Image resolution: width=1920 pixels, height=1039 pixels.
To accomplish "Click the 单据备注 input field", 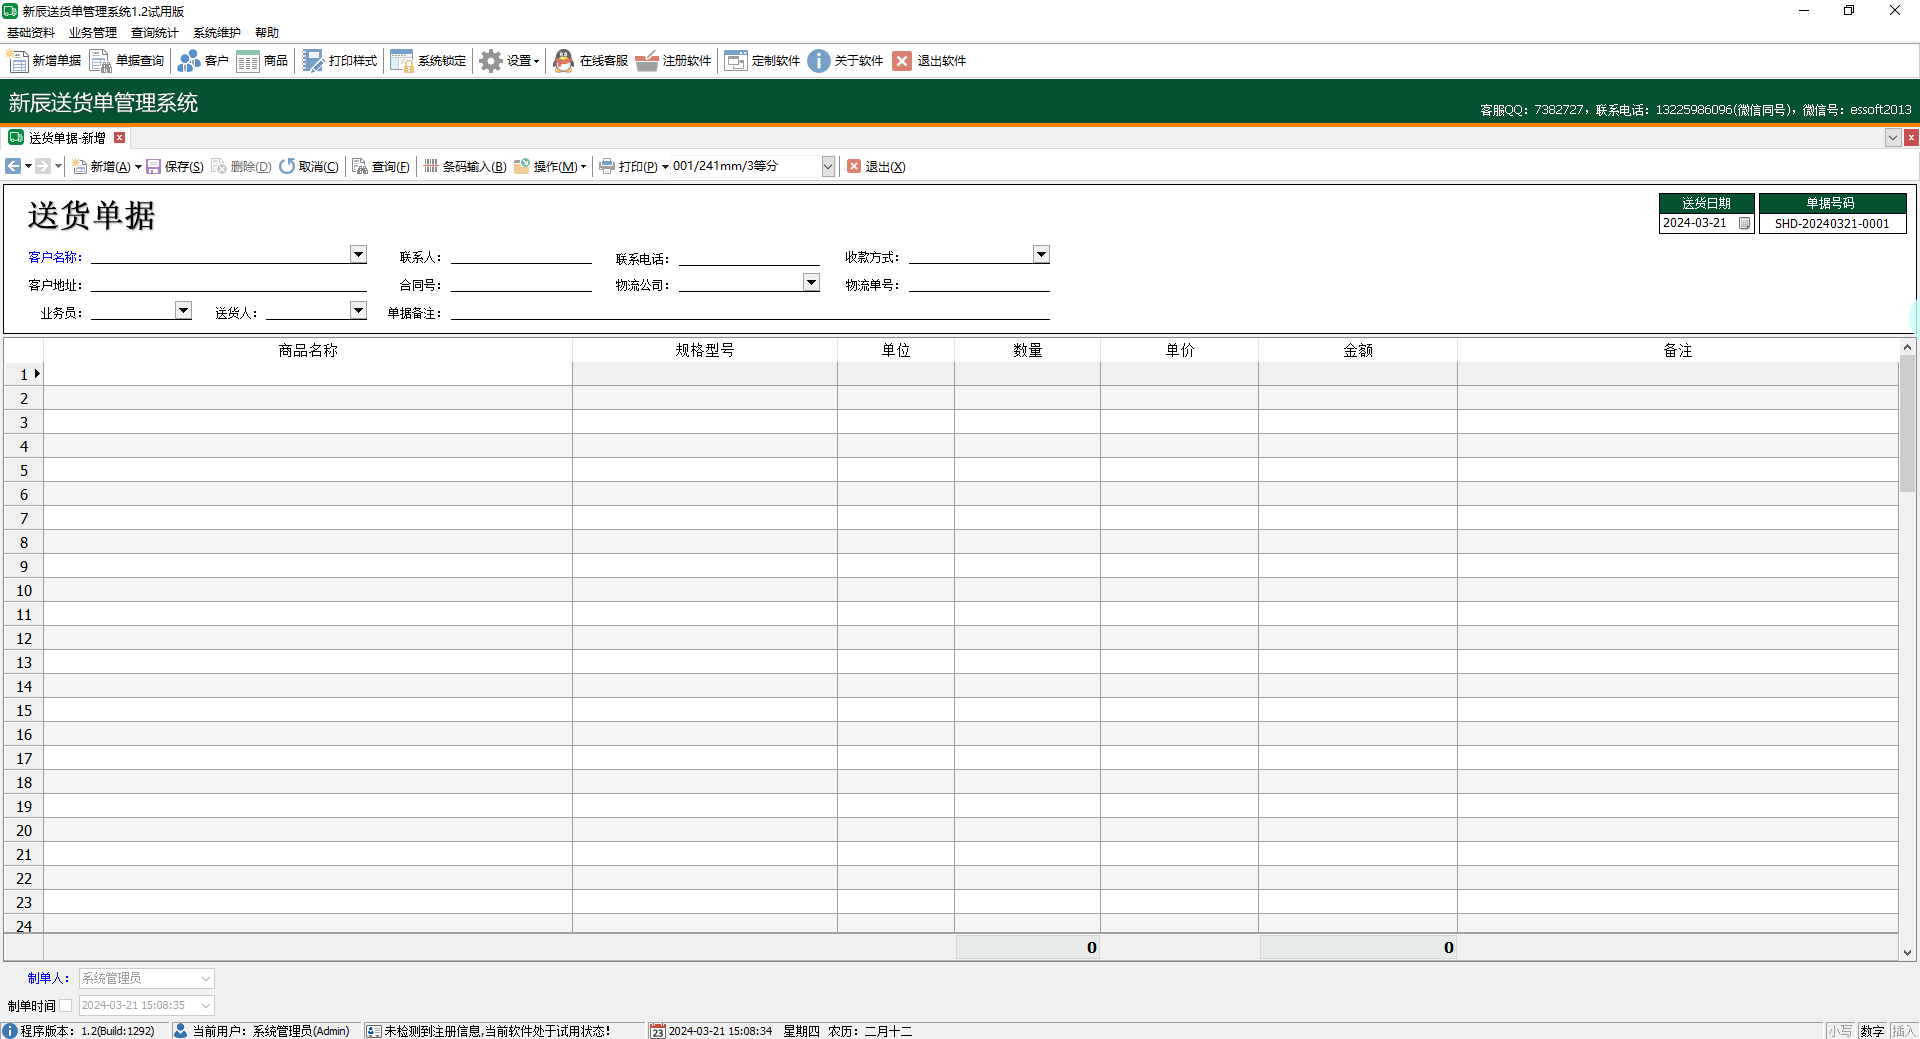I will coord(750,312).
